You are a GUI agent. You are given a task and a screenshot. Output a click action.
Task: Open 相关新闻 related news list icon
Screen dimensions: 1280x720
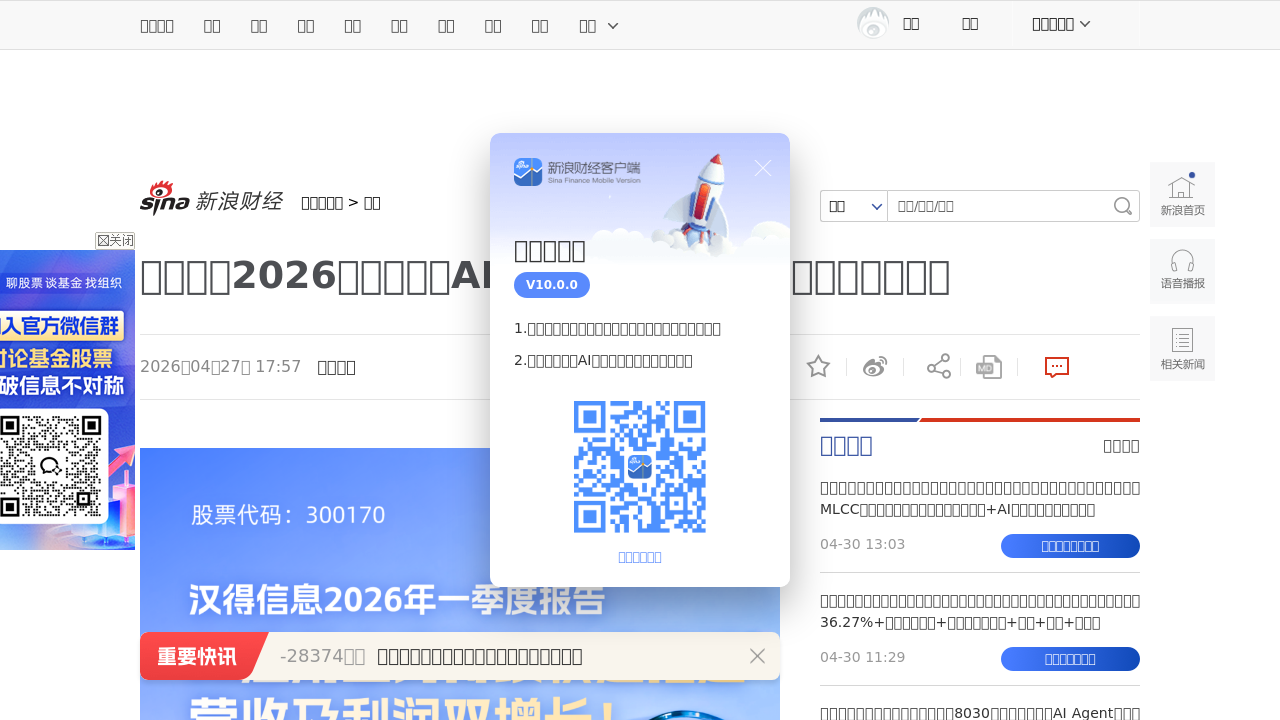(1182, 348)
